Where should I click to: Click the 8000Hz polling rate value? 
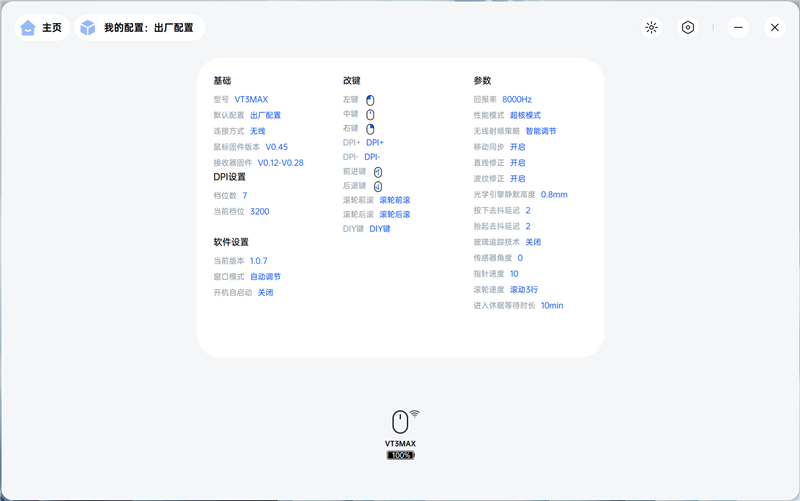[x=517, y=99]
